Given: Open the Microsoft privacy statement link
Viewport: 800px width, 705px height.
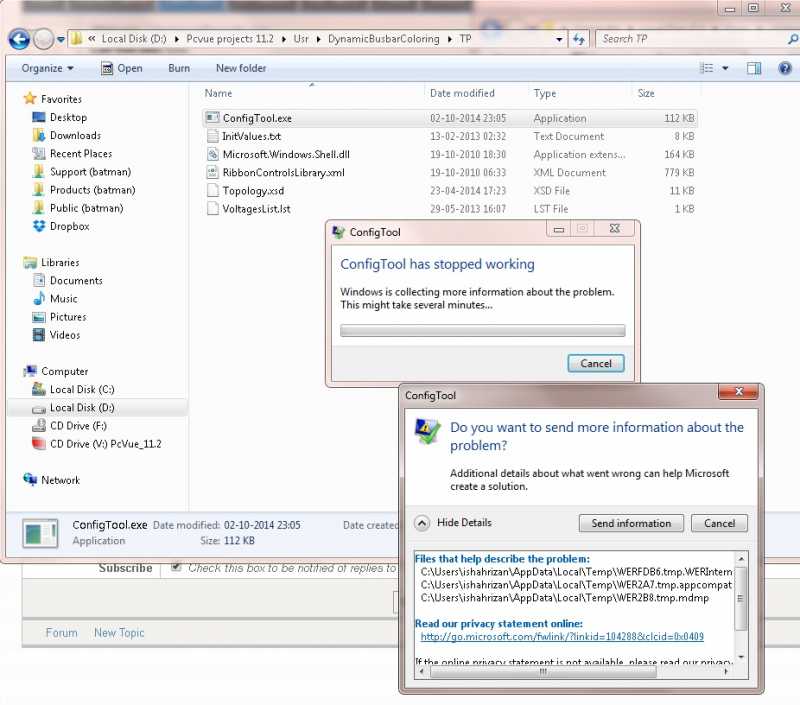Looking at the screenshot, I should click(x=562, y=636).
